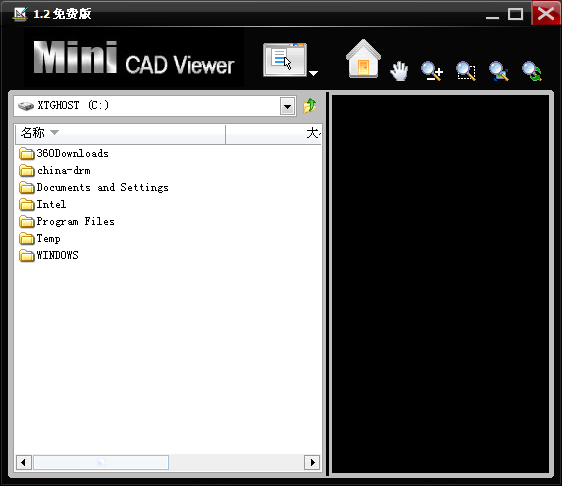Sort by the 名称 column header

(x=120, y=133)
